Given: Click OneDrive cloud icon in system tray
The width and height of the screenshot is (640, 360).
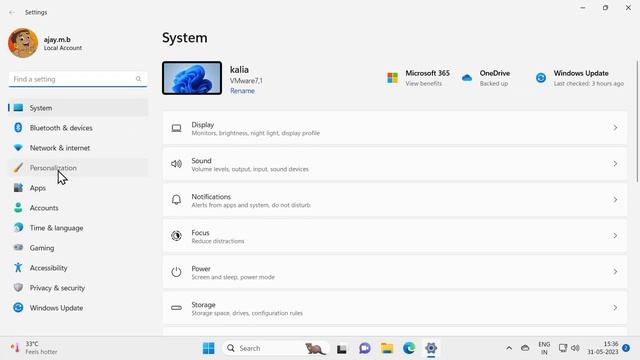Looking at the screenshot, I should (525, 348).
